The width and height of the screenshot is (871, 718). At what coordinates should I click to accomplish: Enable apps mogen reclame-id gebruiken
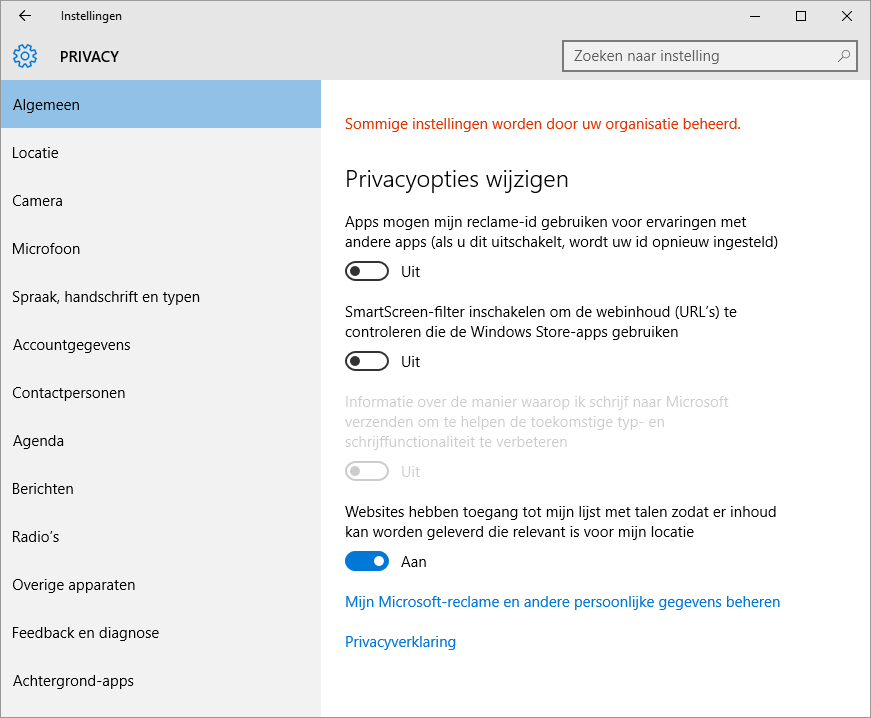pos(366,271)
